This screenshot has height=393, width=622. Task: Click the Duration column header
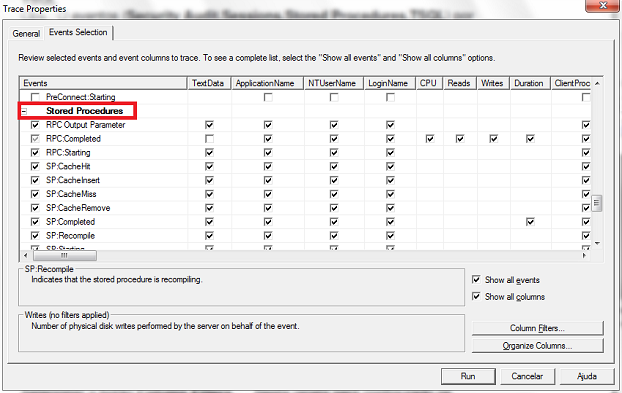click(x=530, y=83)
